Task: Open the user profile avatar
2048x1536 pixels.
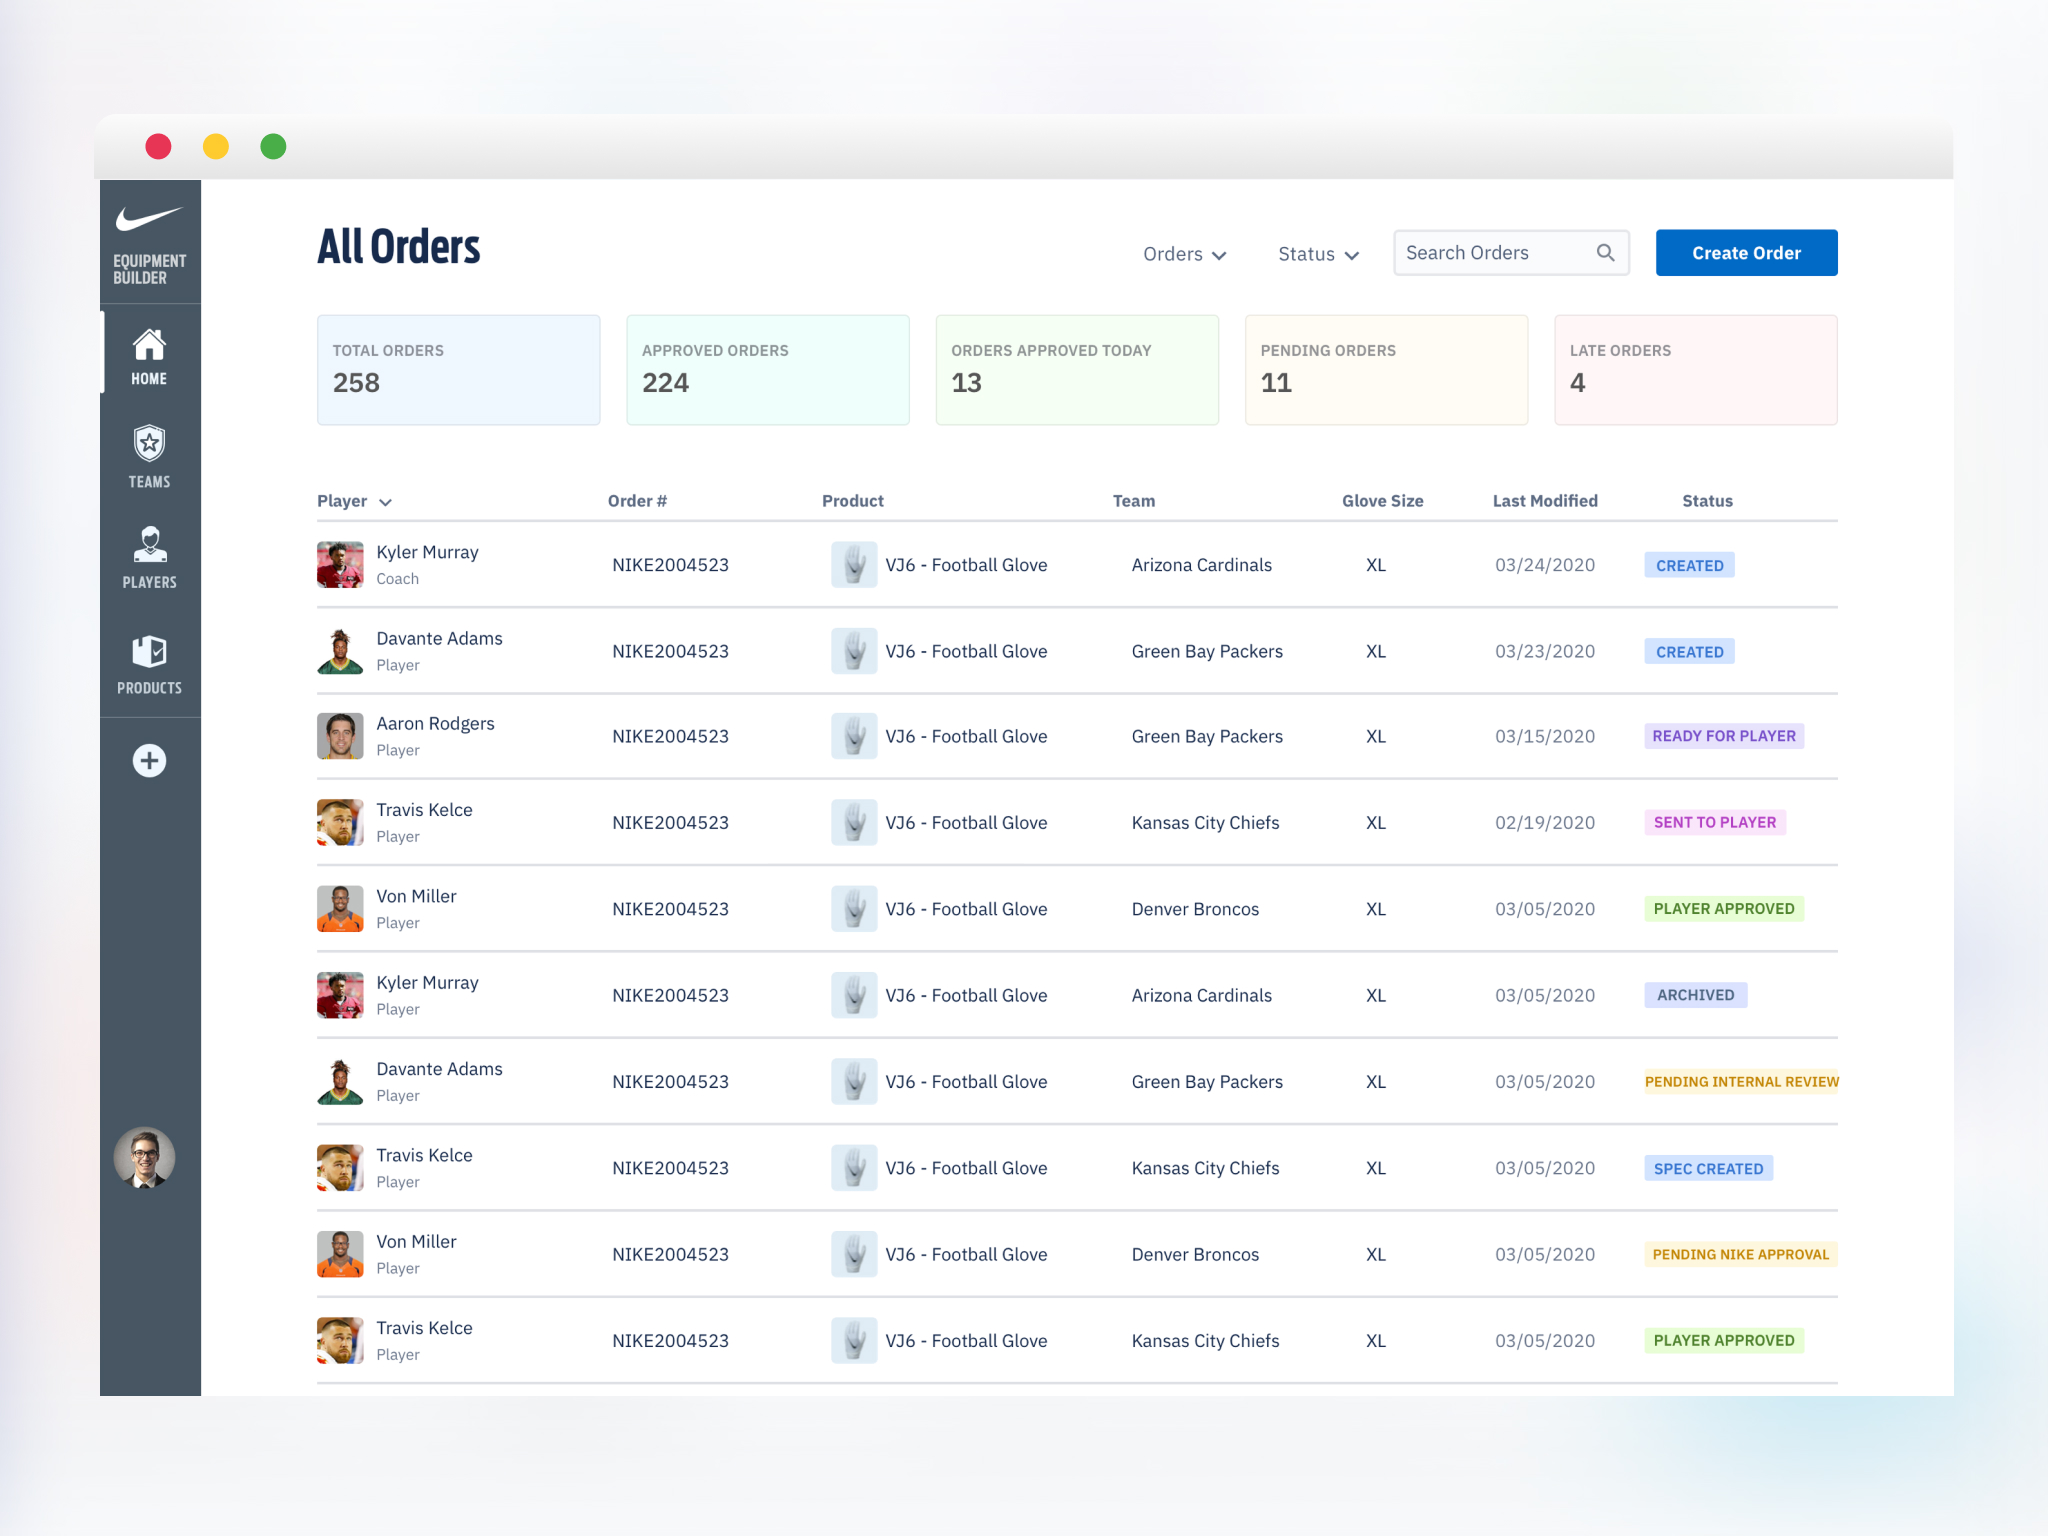Action: (145, 1158)
